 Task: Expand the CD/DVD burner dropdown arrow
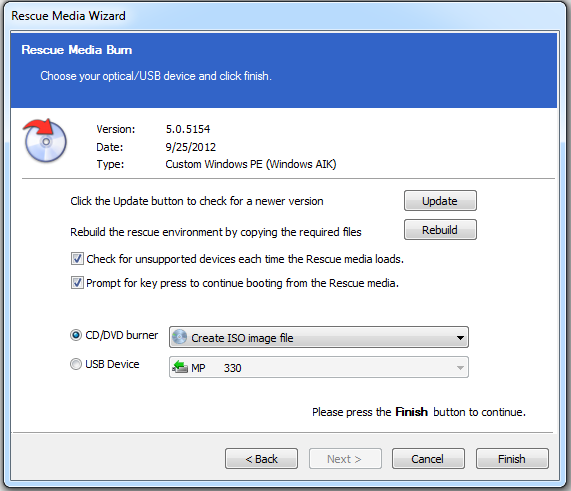(x=460, y=338)
